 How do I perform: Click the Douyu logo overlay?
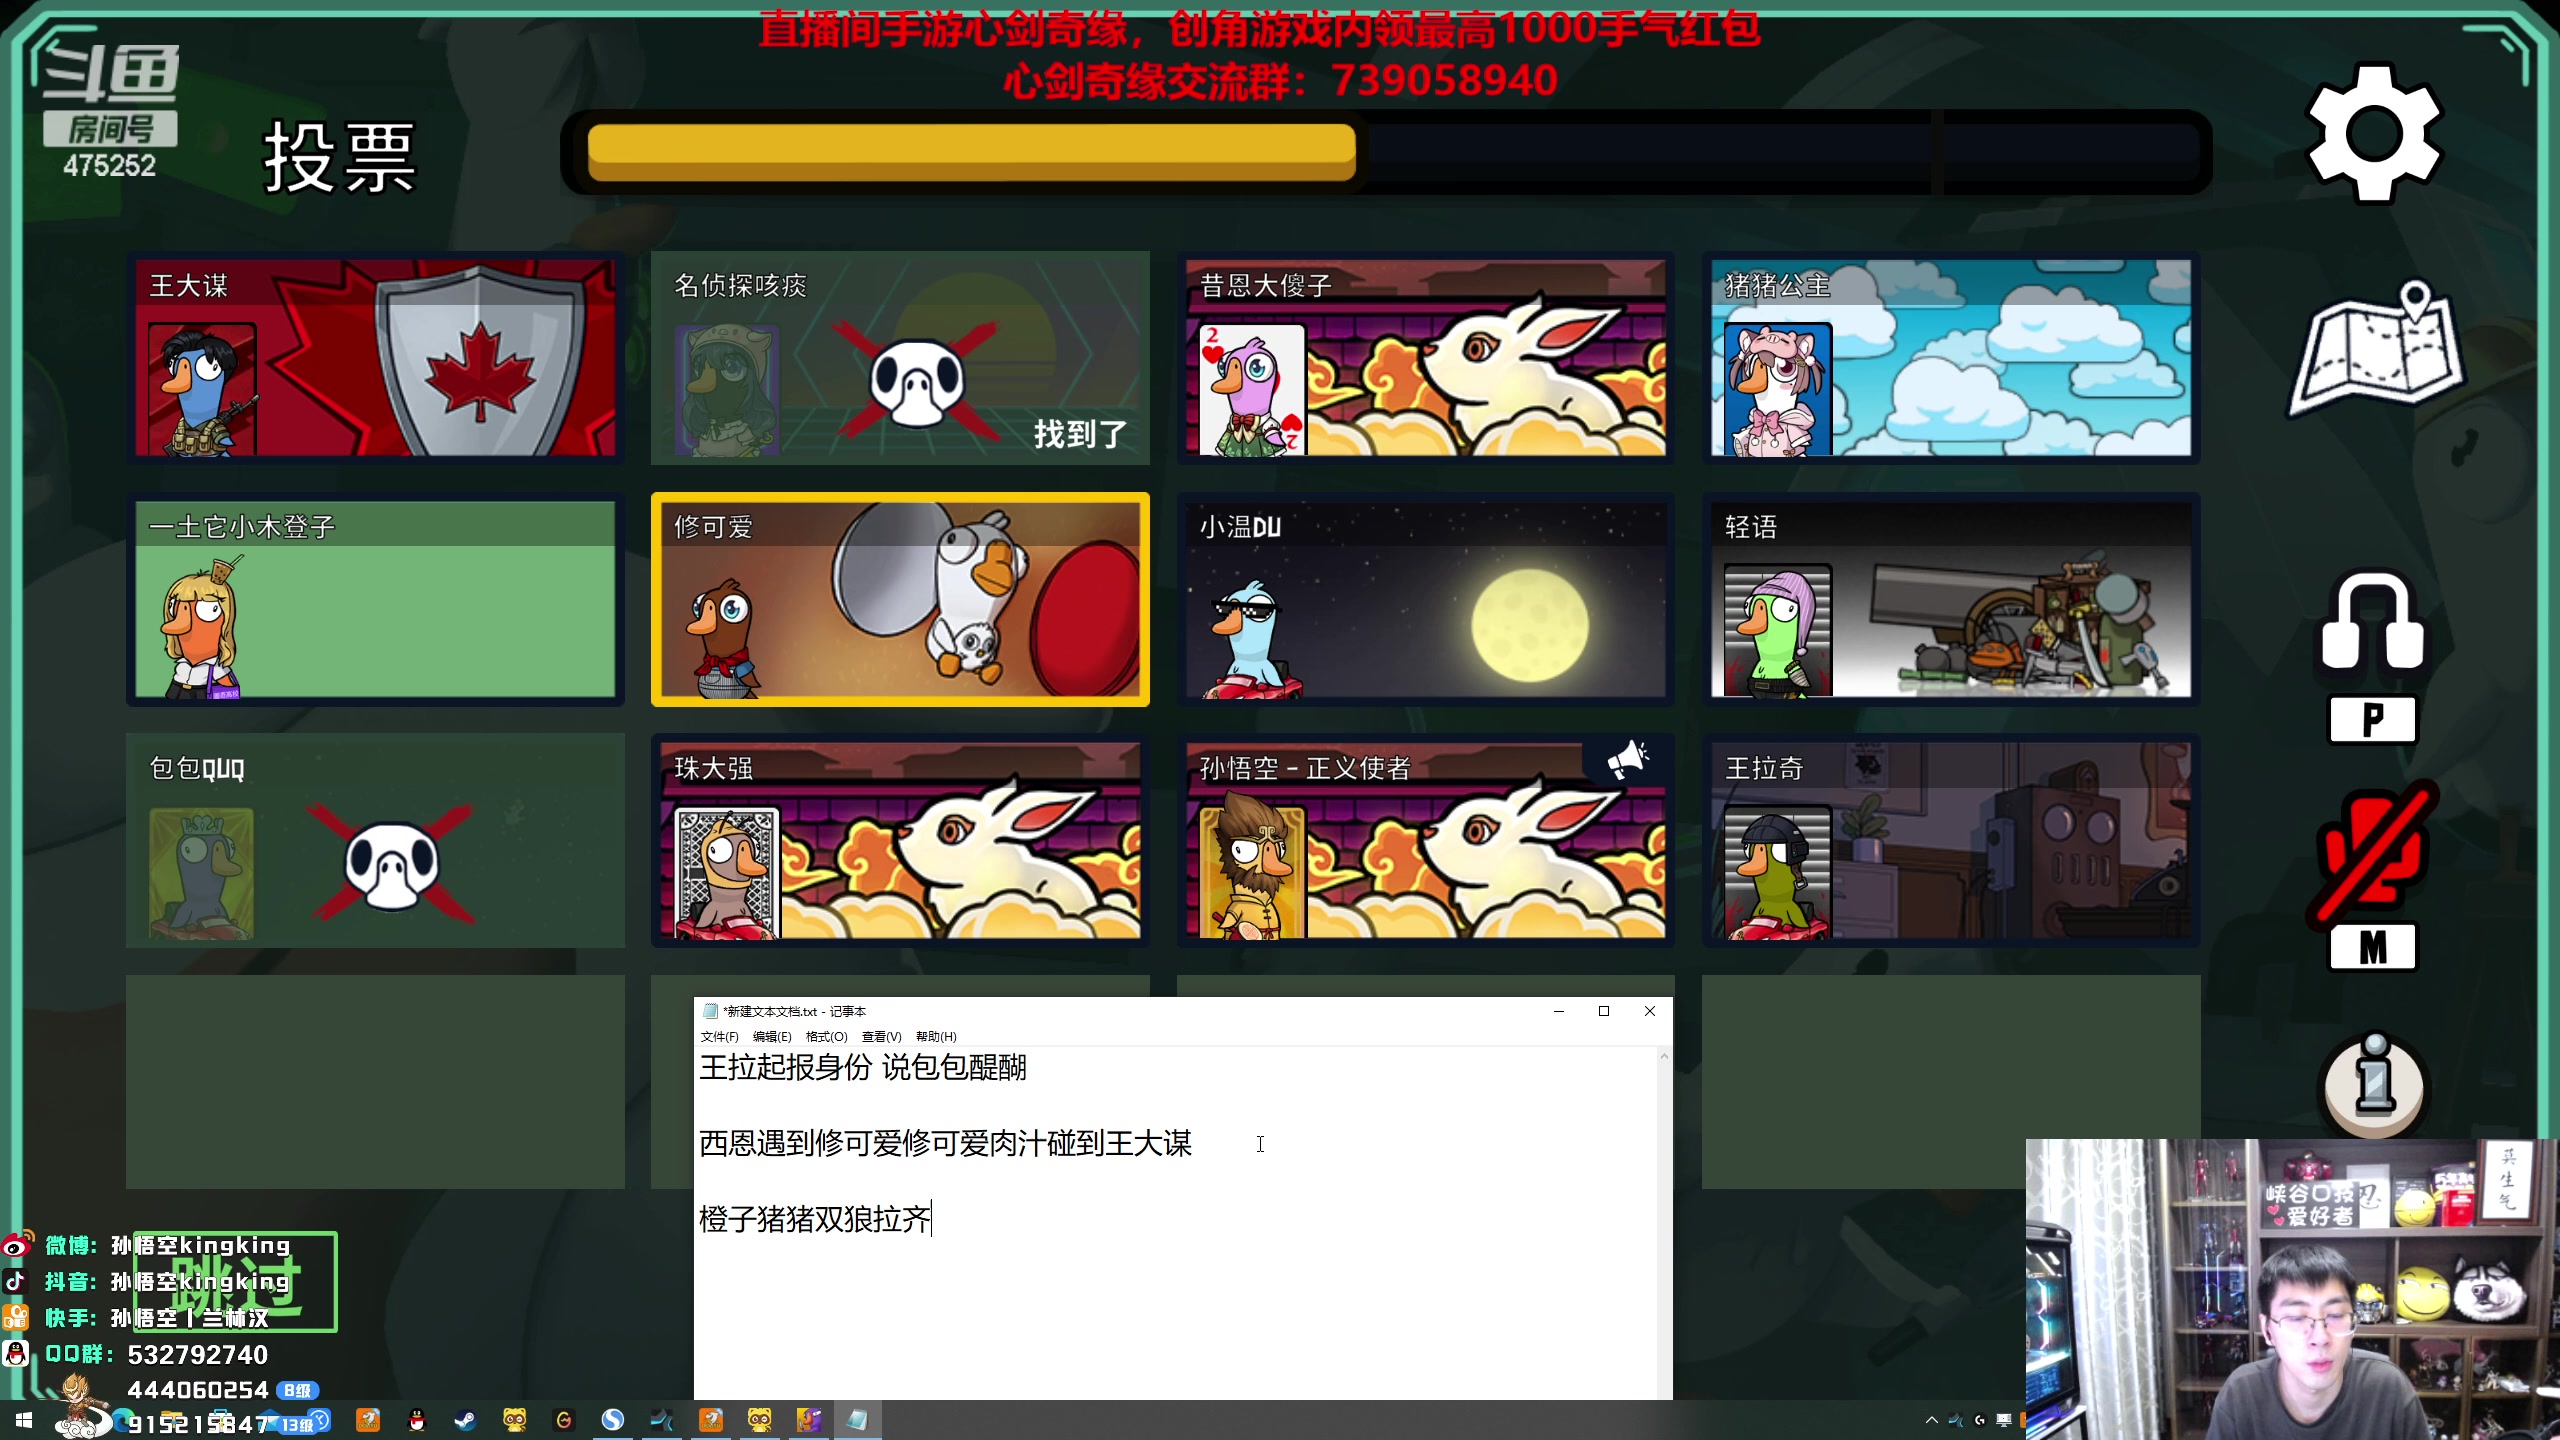110,72
